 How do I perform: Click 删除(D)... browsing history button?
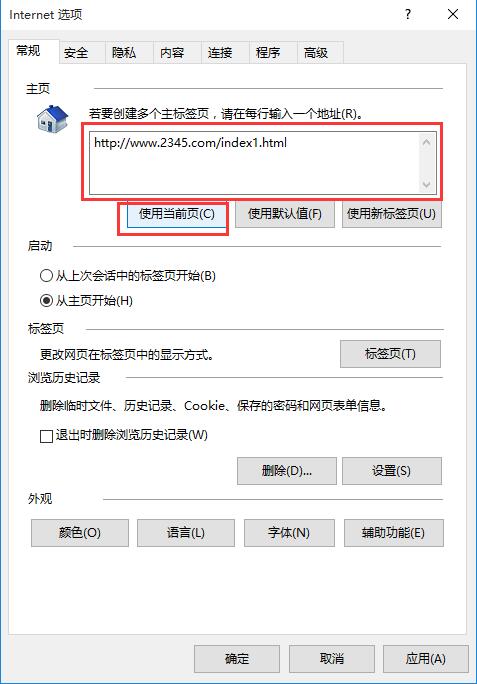(287, 471)
